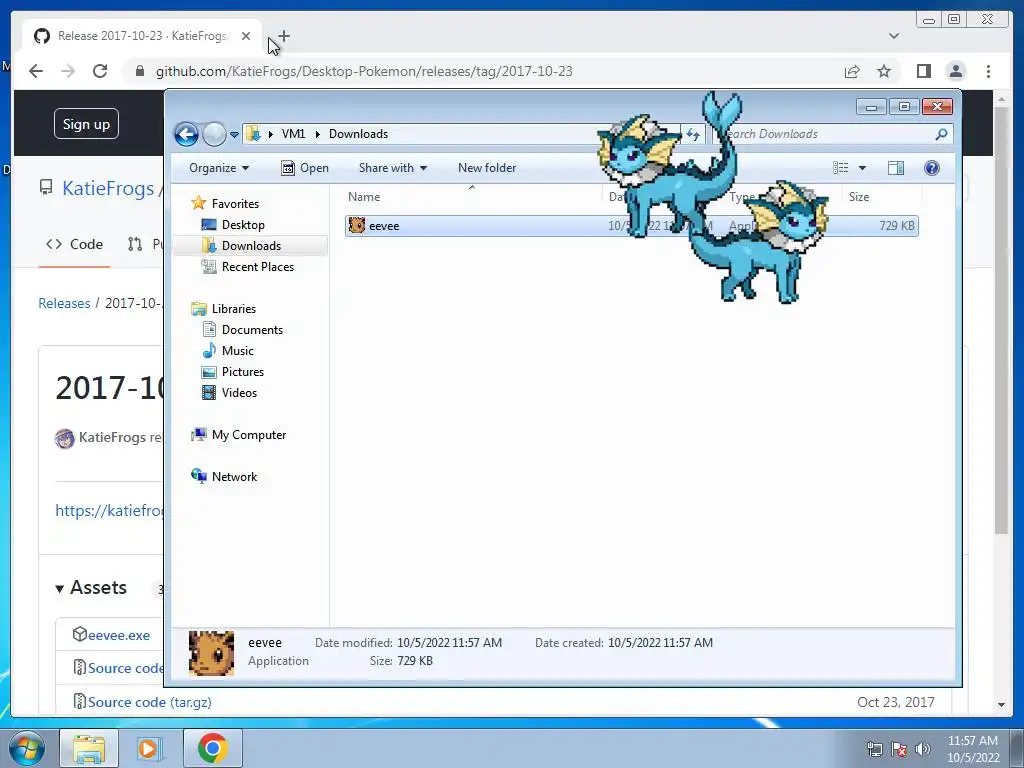Expand the view options dropdown arrow
1024x768 pixels.
[862, 168]
